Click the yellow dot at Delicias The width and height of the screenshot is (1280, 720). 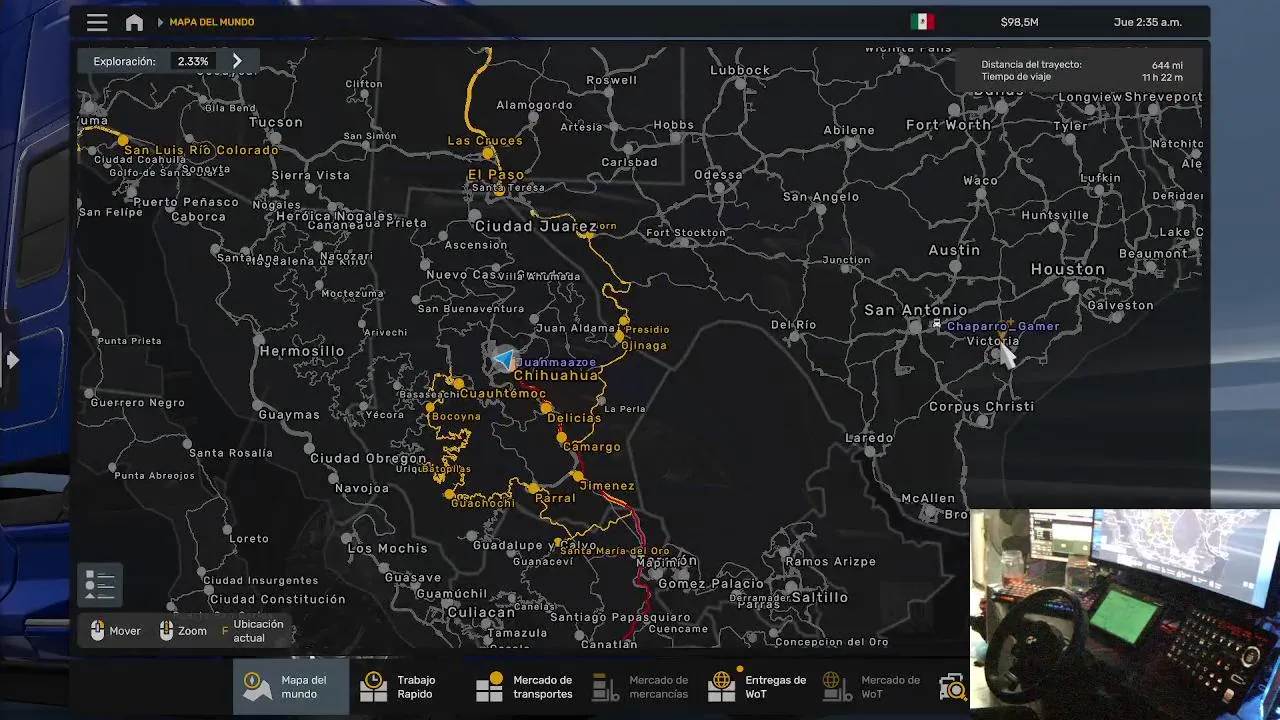pyautogui.click(x=547, y=407)
